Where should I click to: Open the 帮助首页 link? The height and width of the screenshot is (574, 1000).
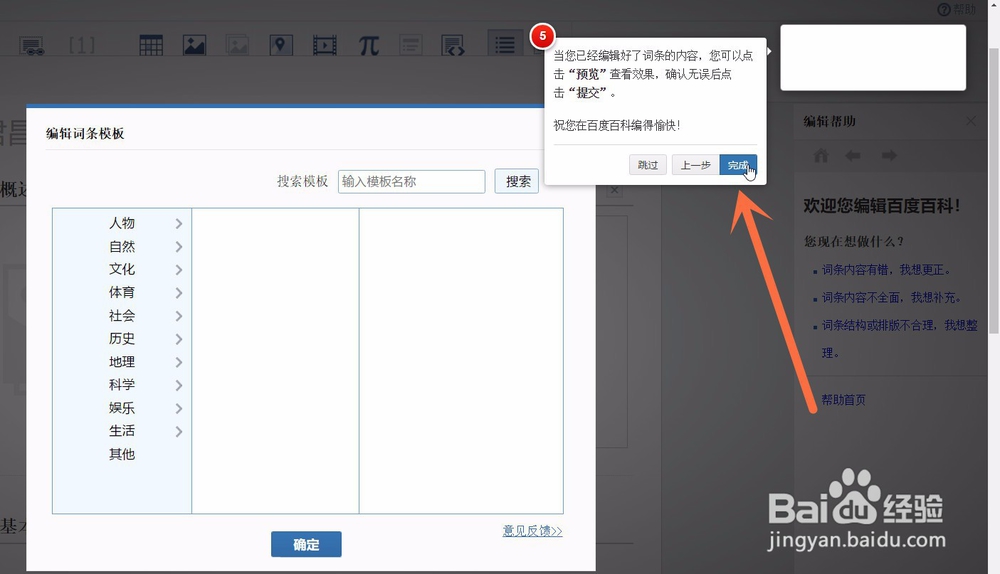click(x=843, y=400)
